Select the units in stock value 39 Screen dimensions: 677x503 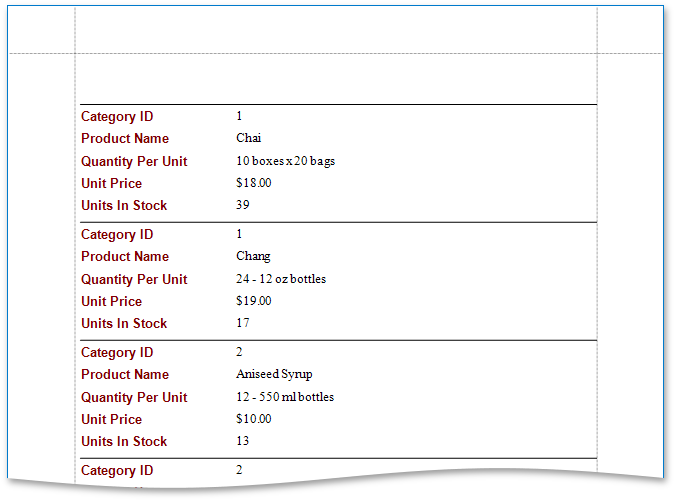click(243, 205)
